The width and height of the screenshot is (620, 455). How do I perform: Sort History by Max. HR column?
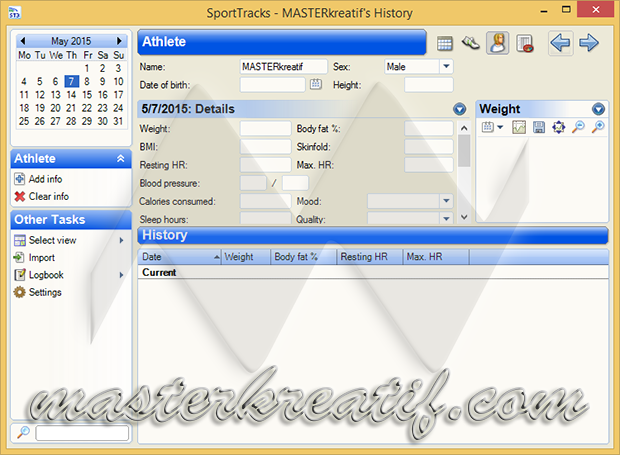pyautogui.click(x=436, y=257)
